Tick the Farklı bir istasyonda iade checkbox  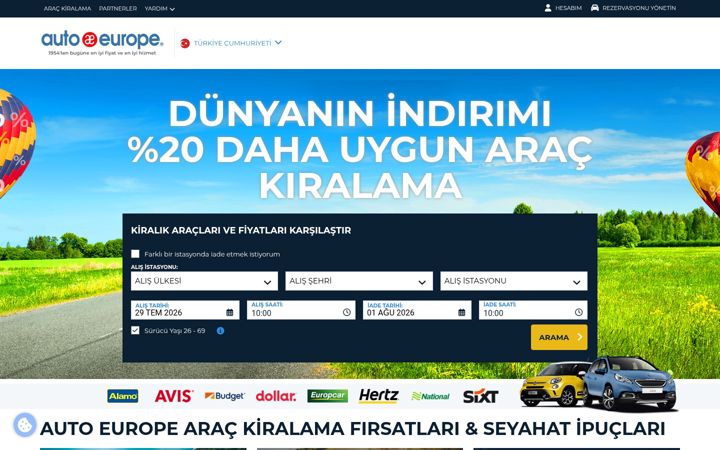(135, 254)
